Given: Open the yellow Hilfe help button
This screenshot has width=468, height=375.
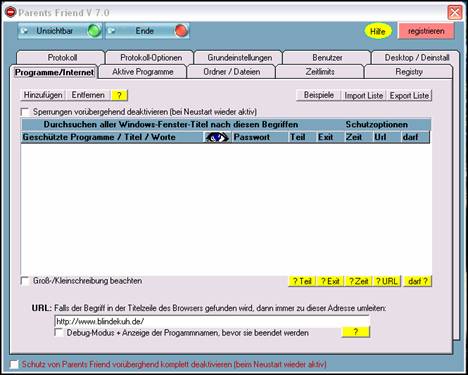Looking at the screenshot, I should [378, 31].
